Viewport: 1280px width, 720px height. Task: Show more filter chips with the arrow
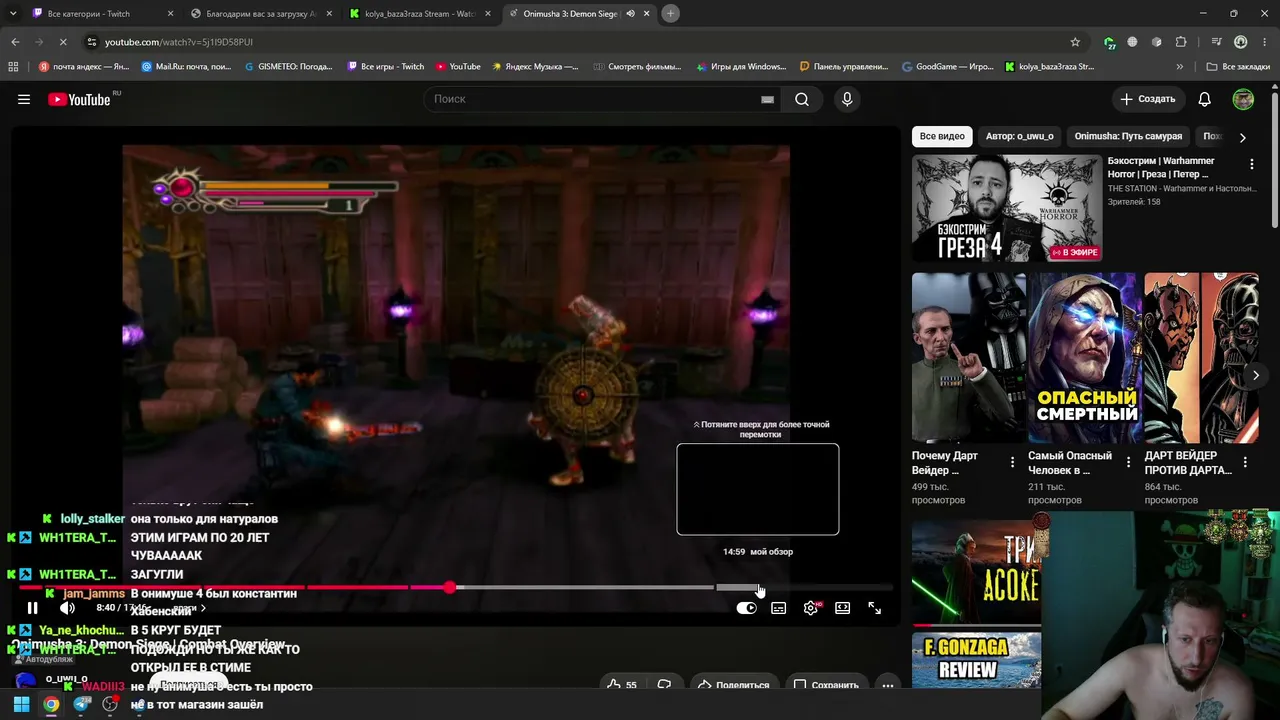tap(1242, 137)
